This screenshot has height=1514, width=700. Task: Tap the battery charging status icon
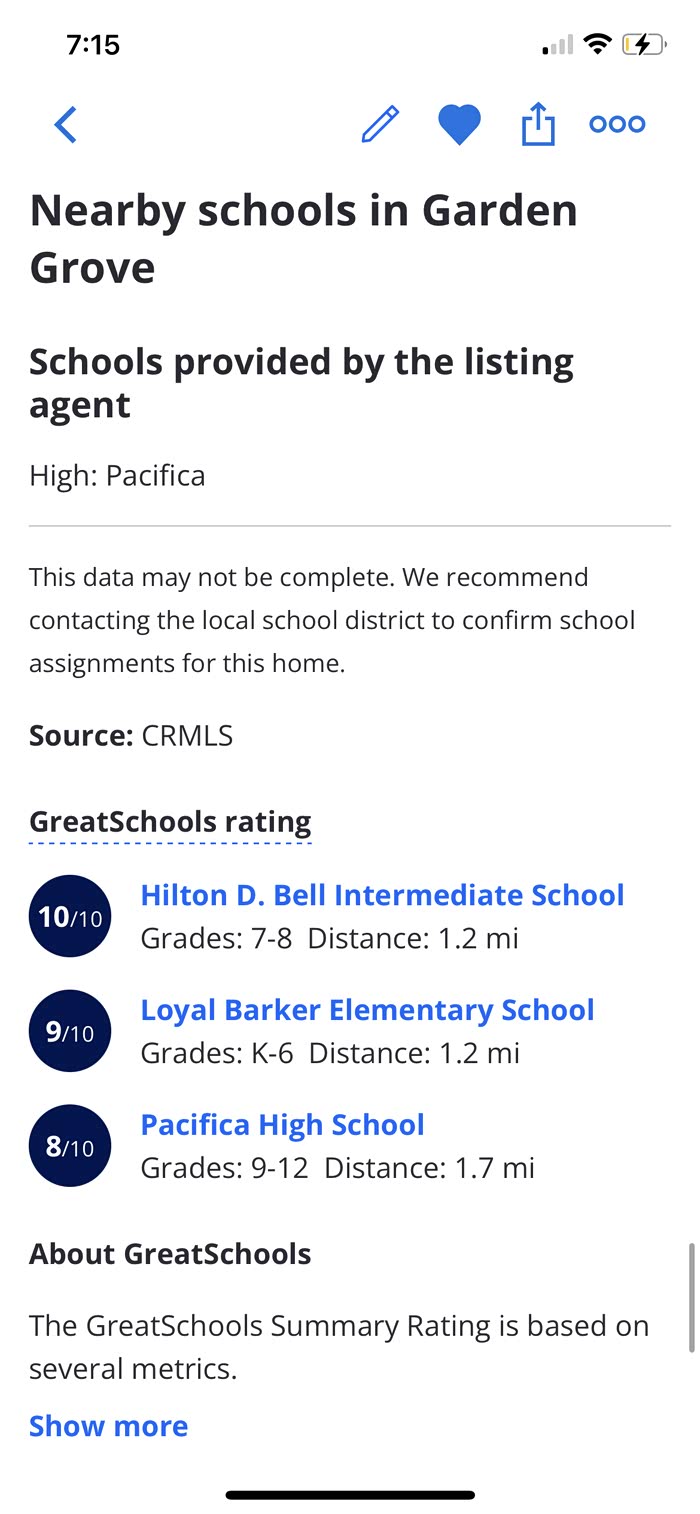(643, 45)
